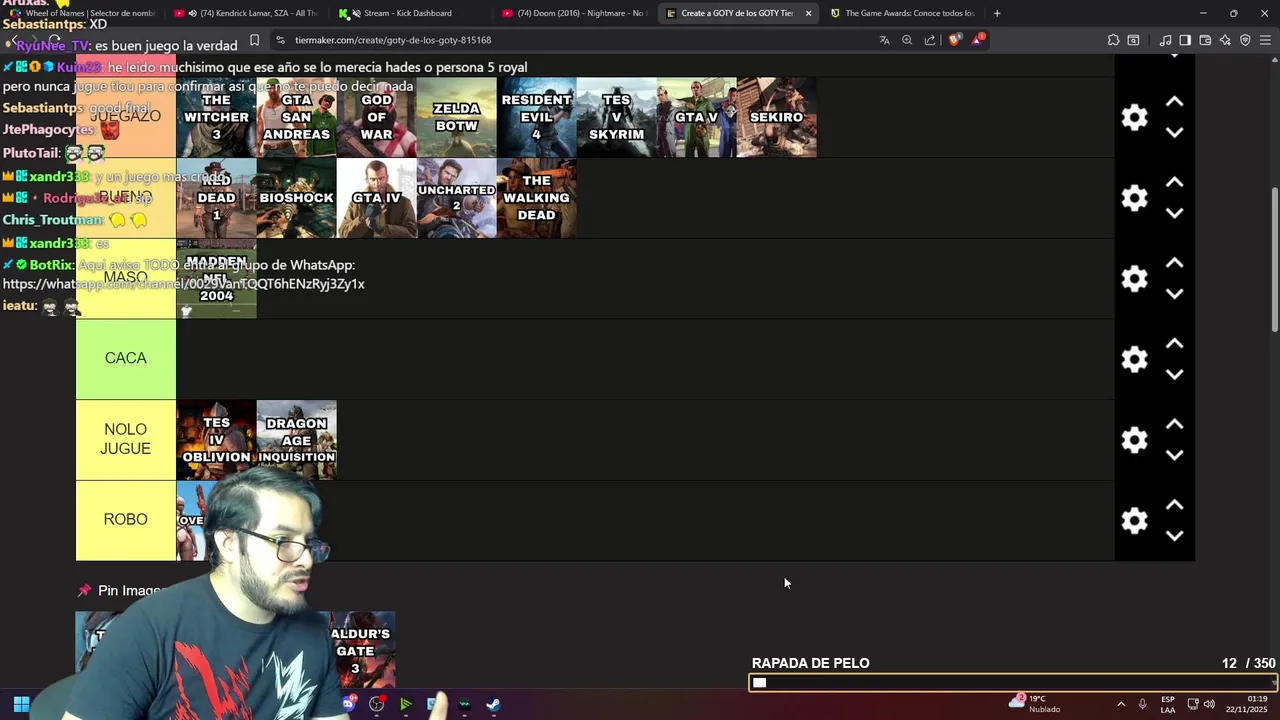1280x720 pixels.
Task: Select the Resident Evil 4 tile
Action: 536,117
